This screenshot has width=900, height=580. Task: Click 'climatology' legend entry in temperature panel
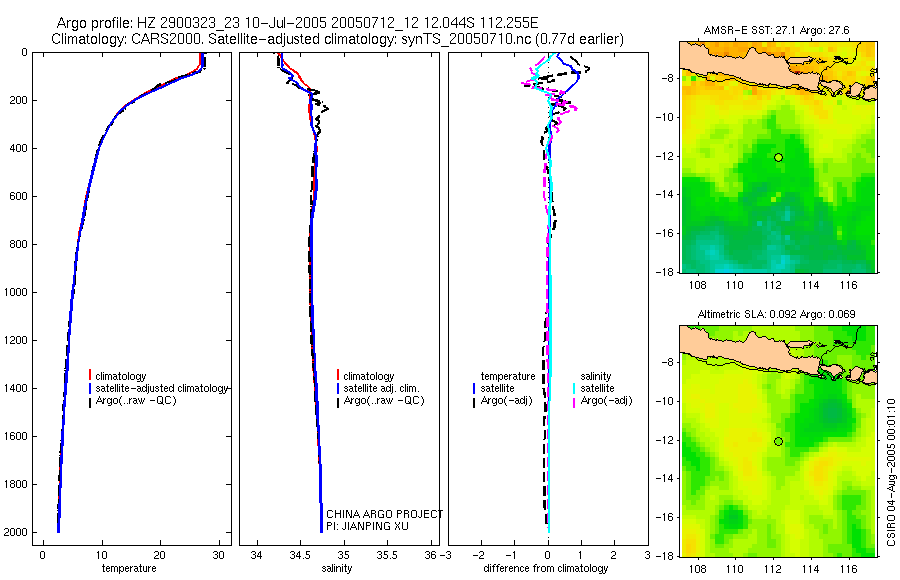[x=121, y=376]
